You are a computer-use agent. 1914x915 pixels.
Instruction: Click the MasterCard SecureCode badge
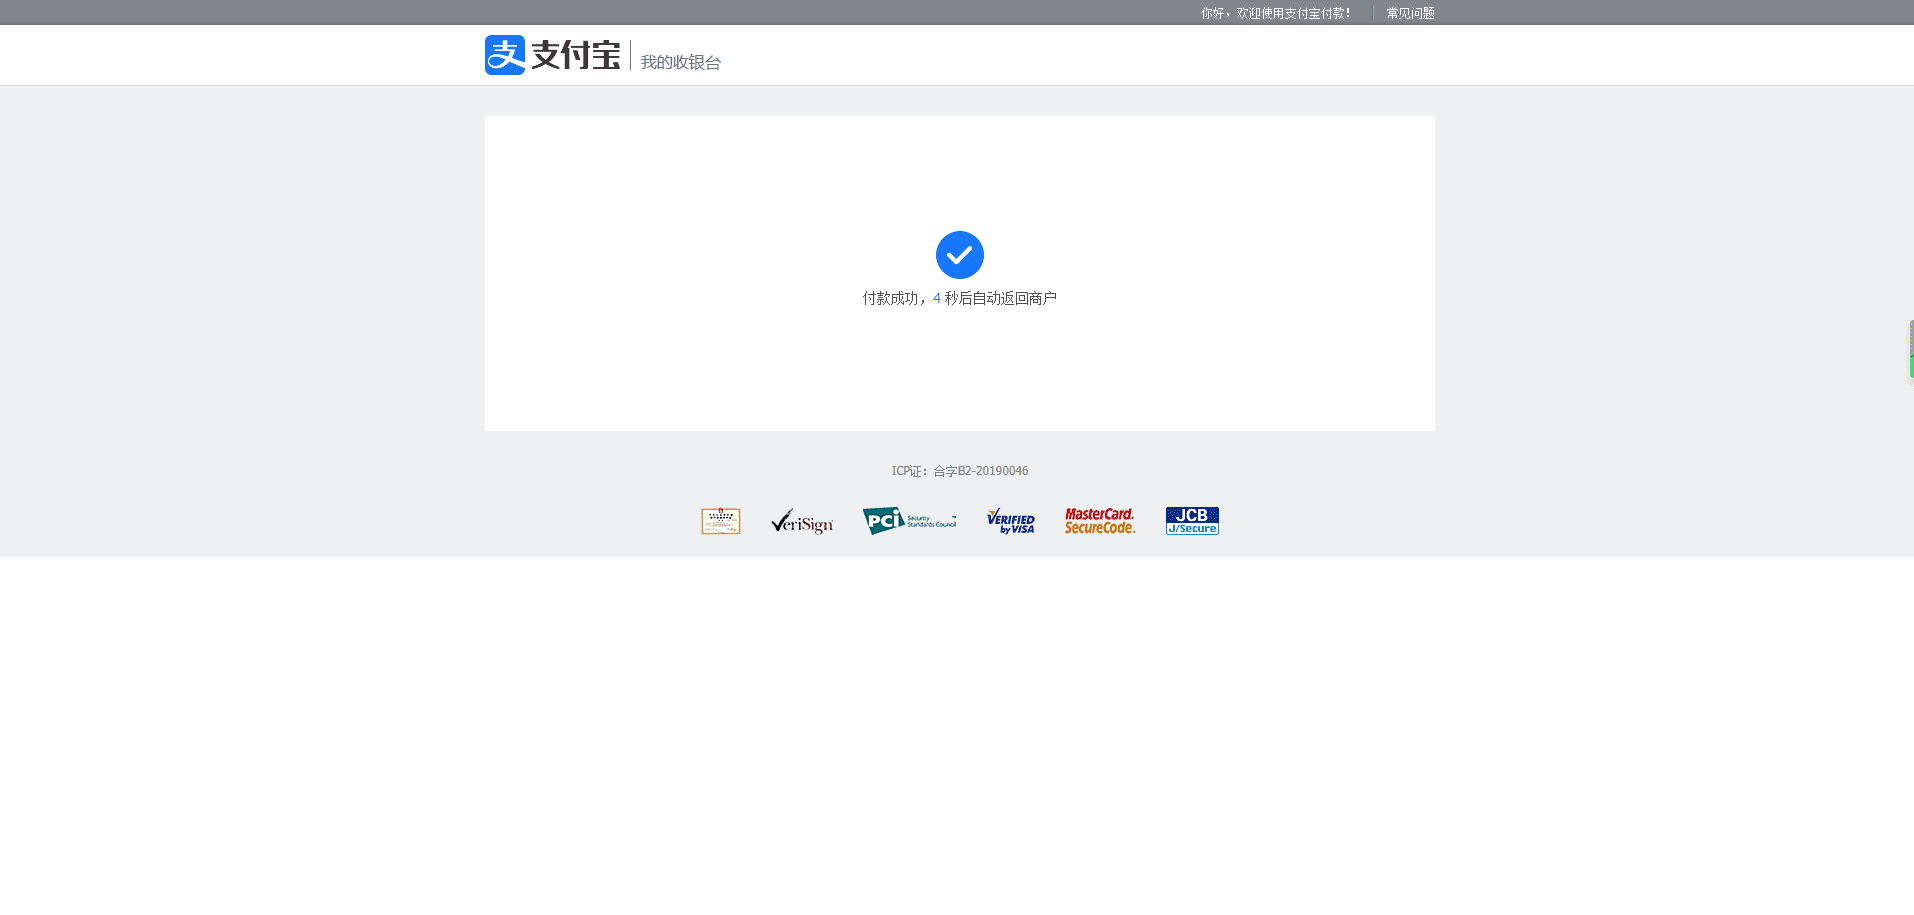(x=1100, y=521)
